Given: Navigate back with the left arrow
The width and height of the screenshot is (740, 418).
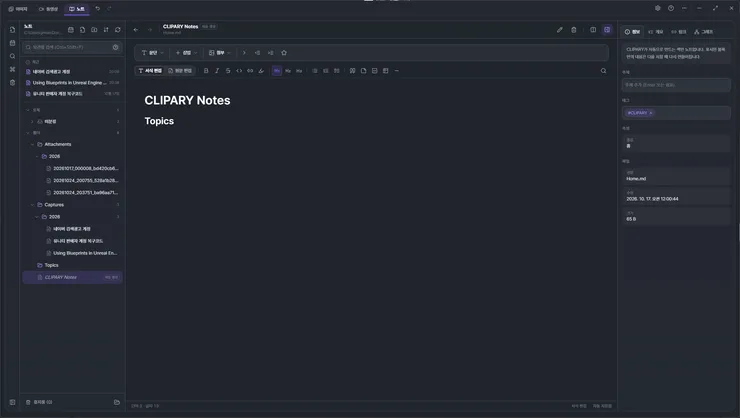Looking at the screenshot, I should (136, 30).
